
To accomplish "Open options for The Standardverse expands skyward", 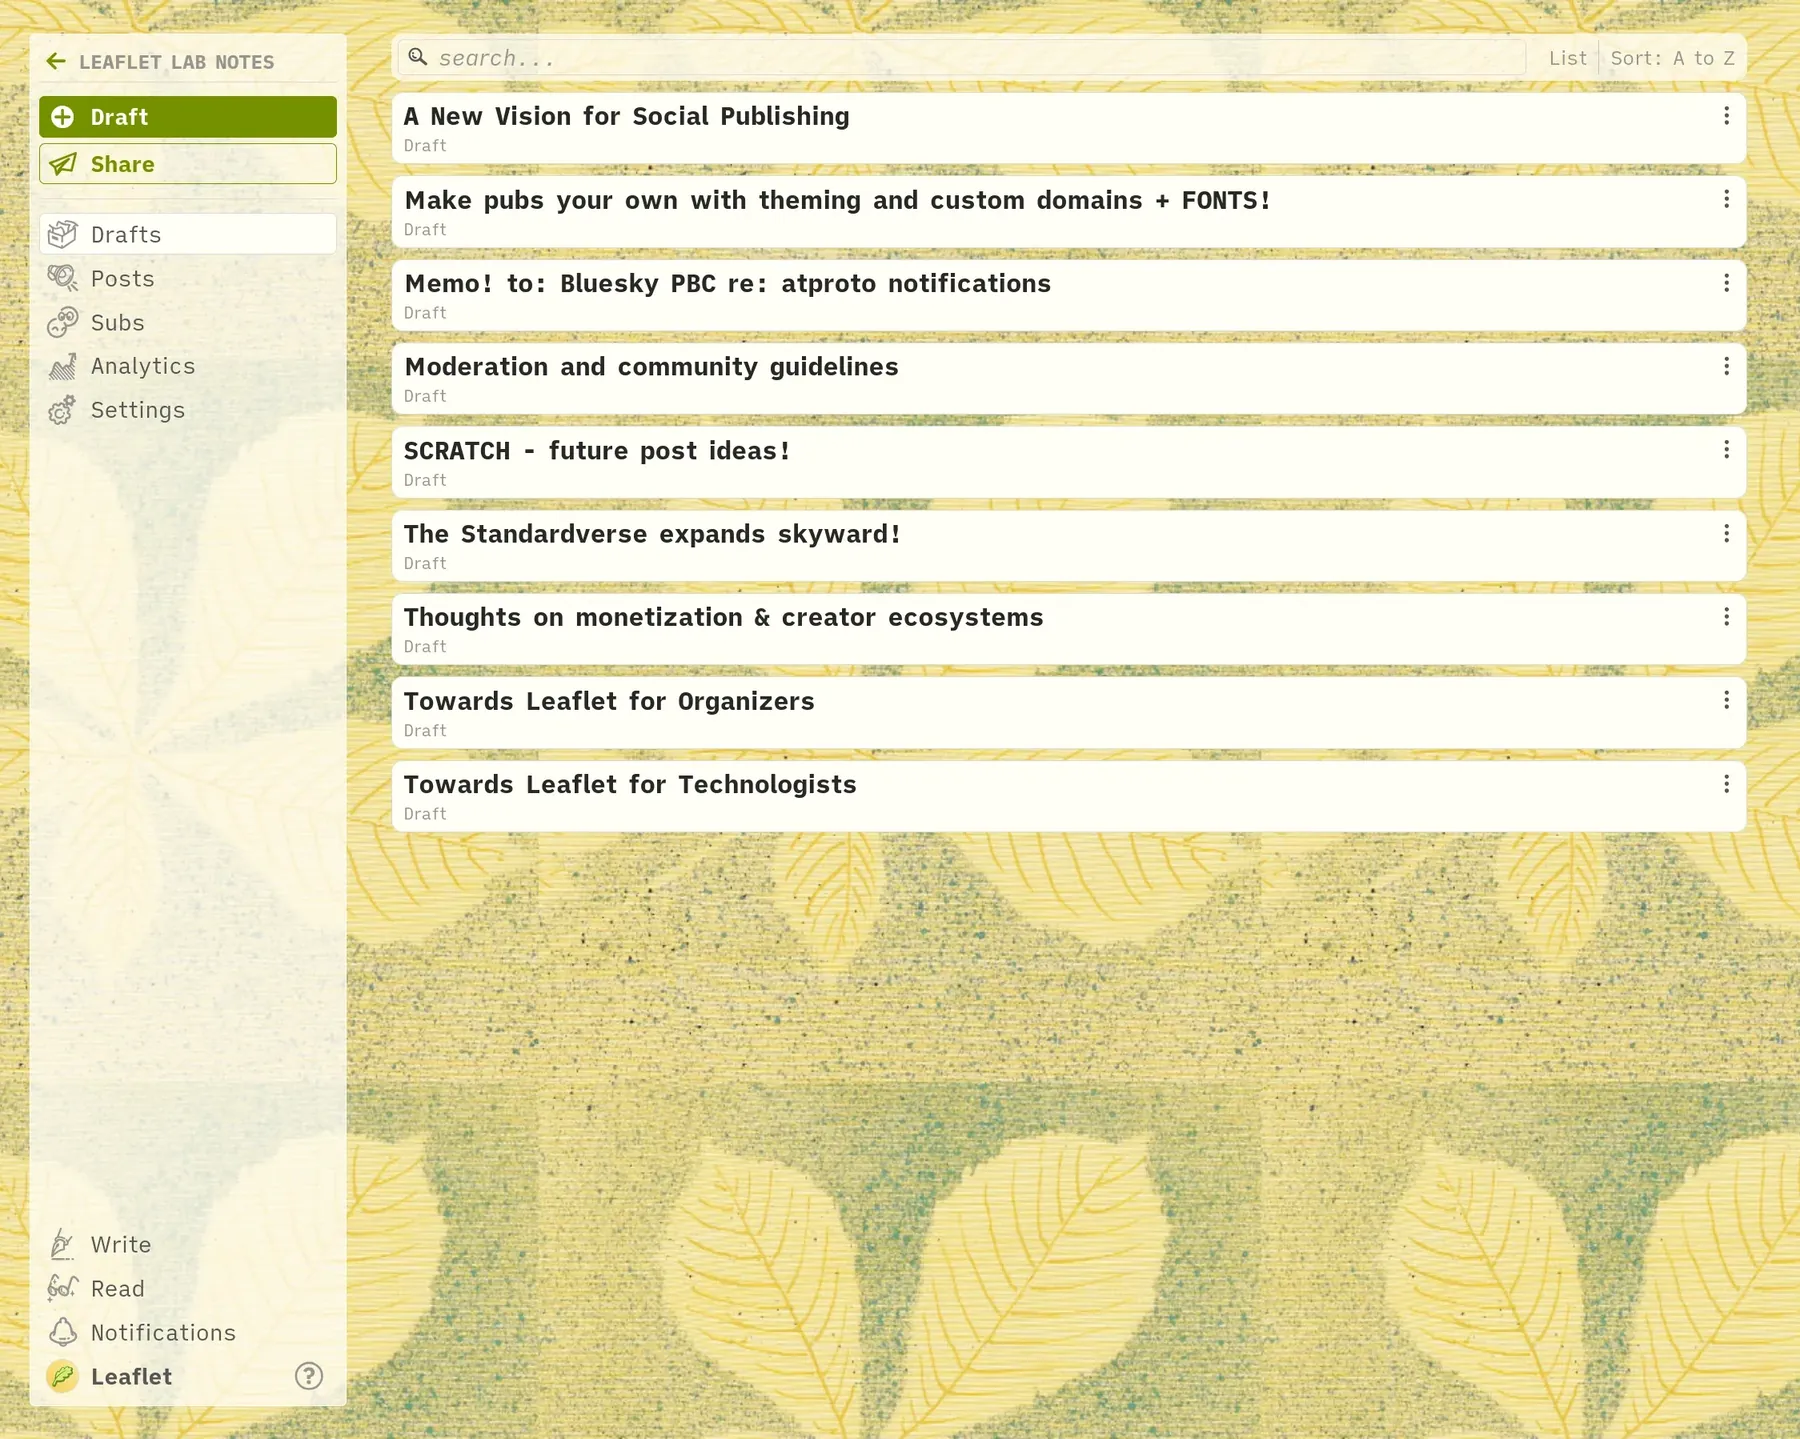I will pos(1726,533).
